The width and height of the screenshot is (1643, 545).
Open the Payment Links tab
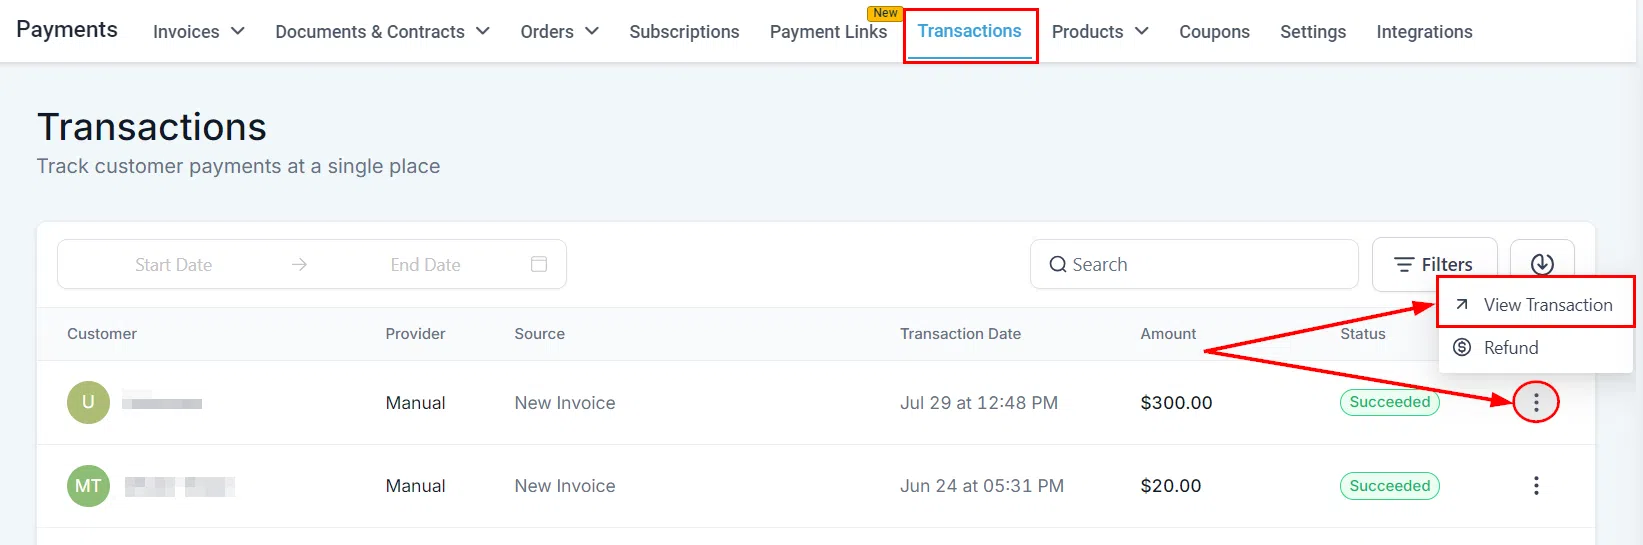pyautogui.click(x=828, y=32)
